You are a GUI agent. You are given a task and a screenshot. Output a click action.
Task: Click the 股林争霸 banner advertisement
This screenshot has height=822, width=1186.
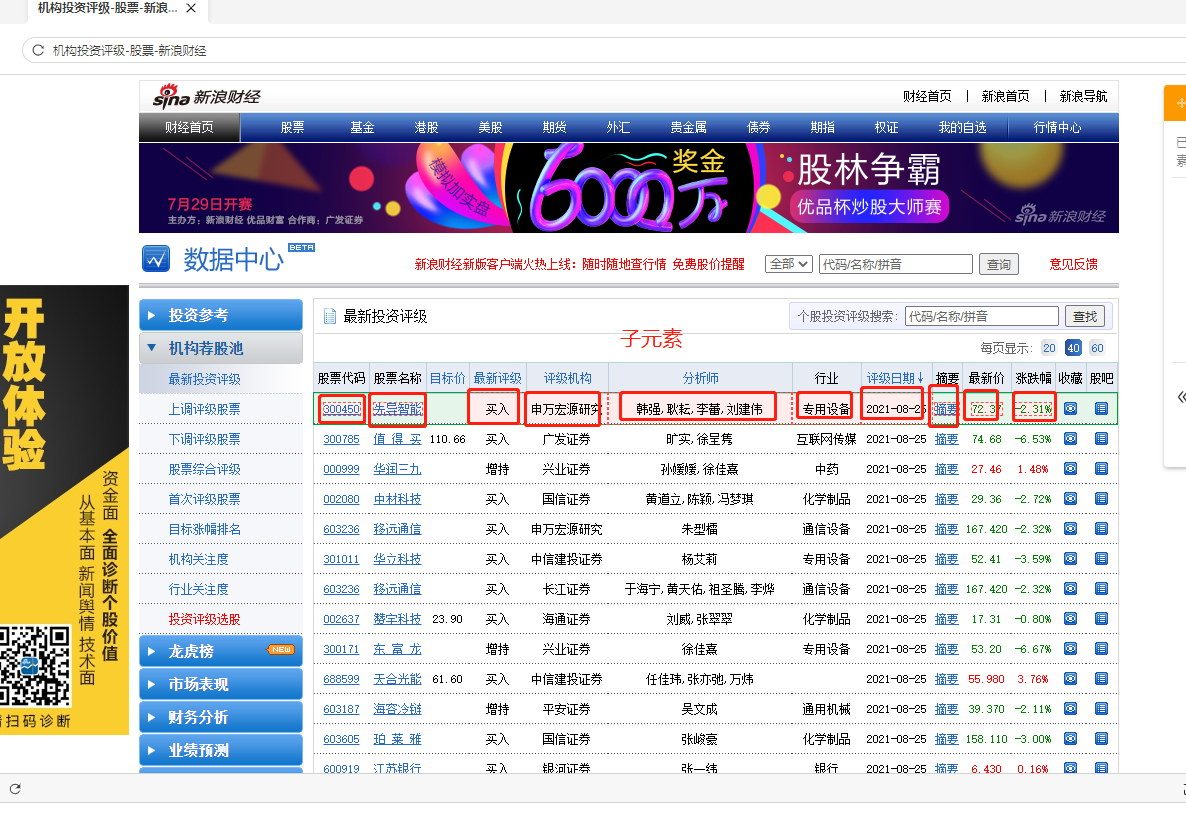point(629,188)
